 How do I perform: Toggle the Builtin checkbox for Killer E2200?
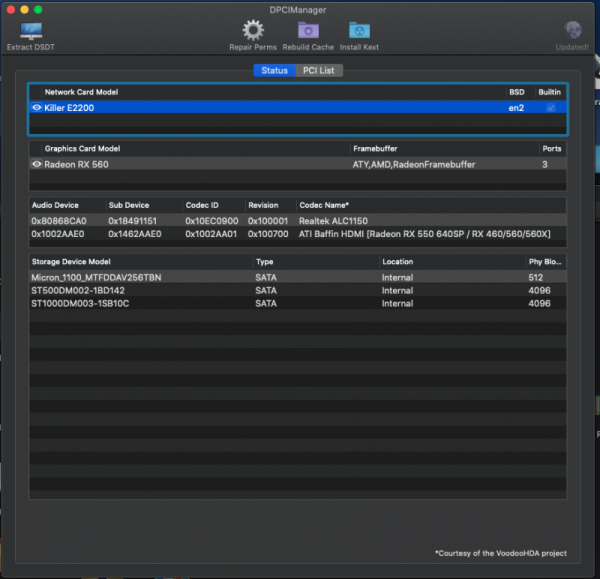[x=550, y=107]
